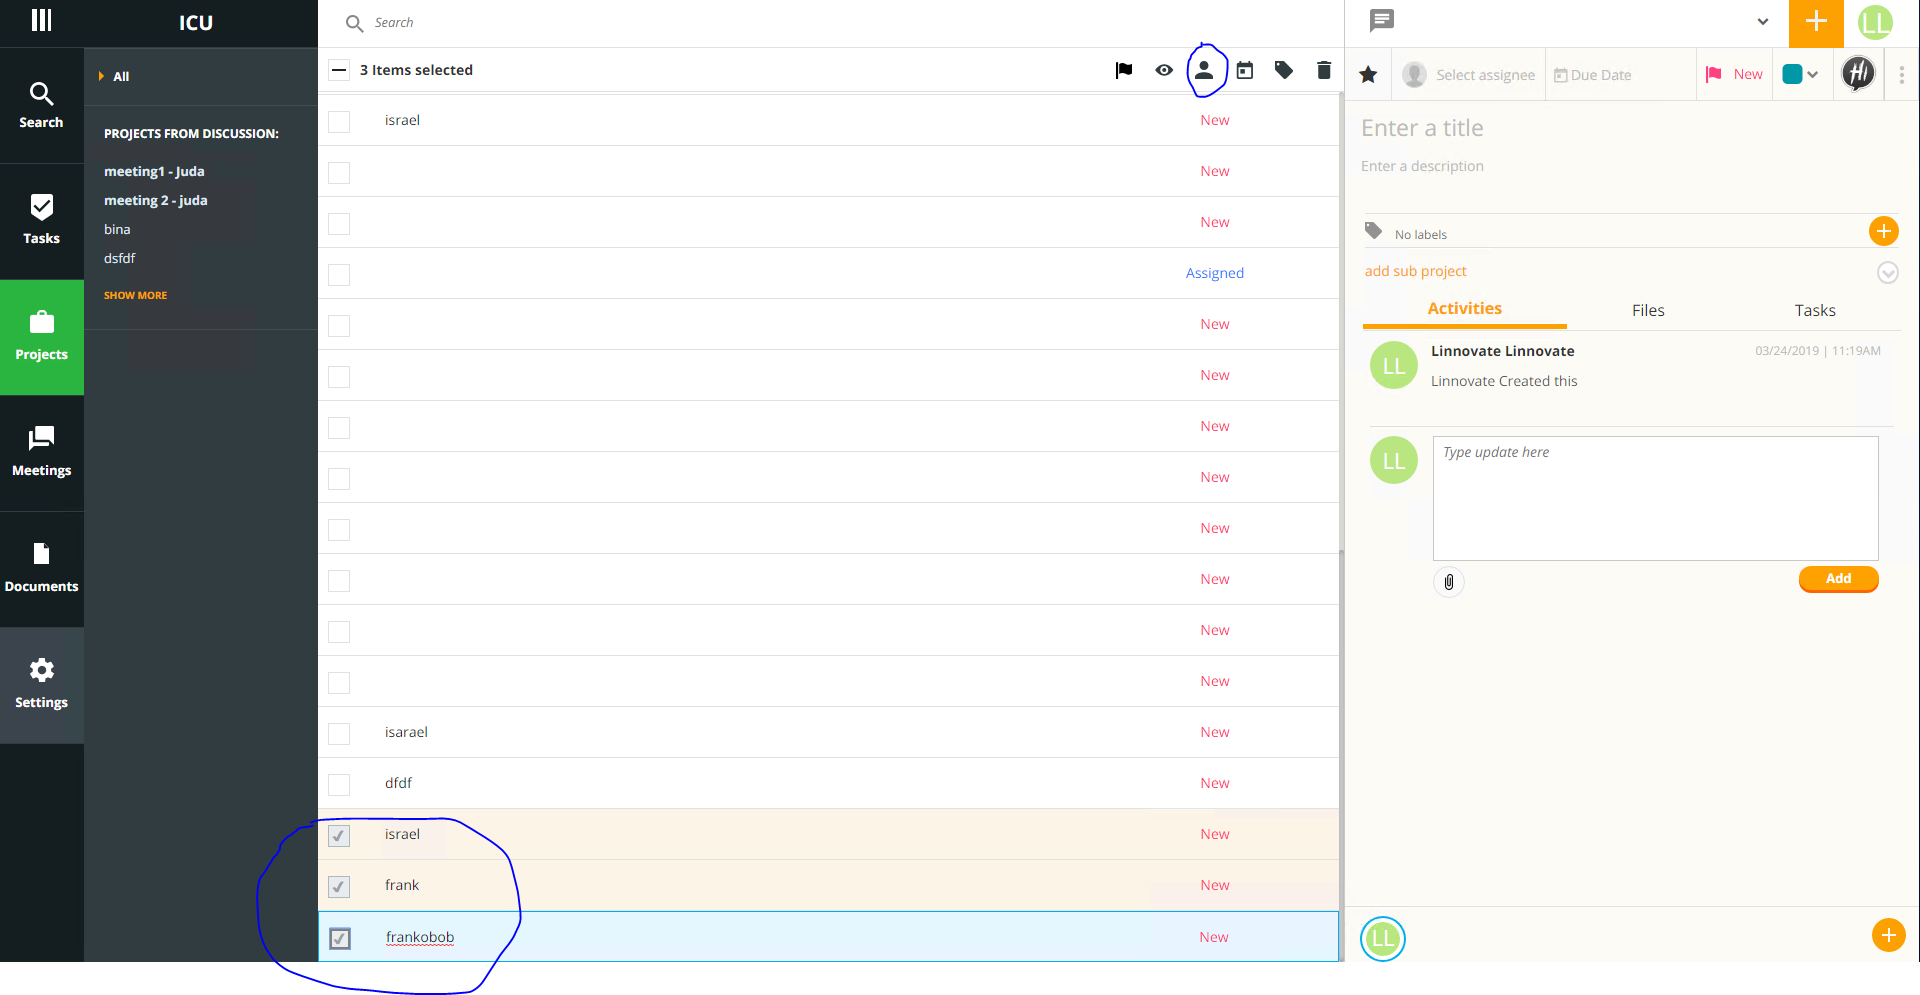1920x995 pixels.
Task: Open the New status dropdown in detail panel
Action: click(x=1735, y=74)
